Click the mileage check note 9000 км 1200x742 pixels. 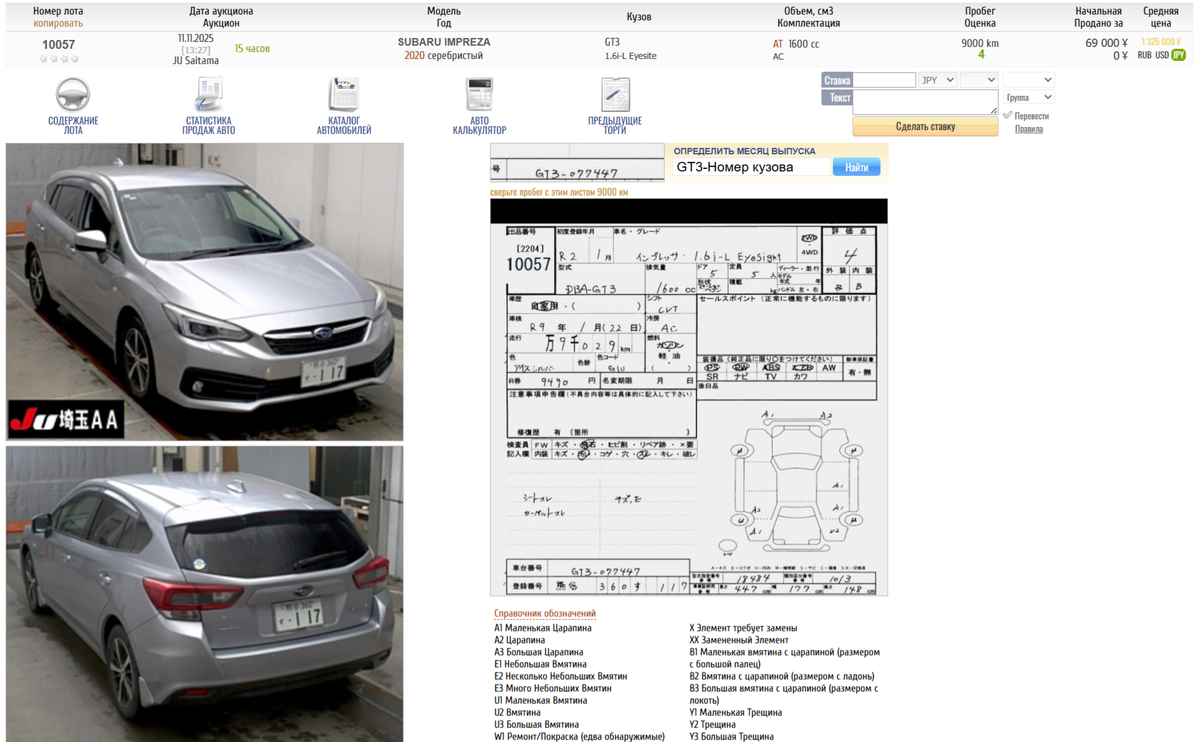(x=559, y=192)
